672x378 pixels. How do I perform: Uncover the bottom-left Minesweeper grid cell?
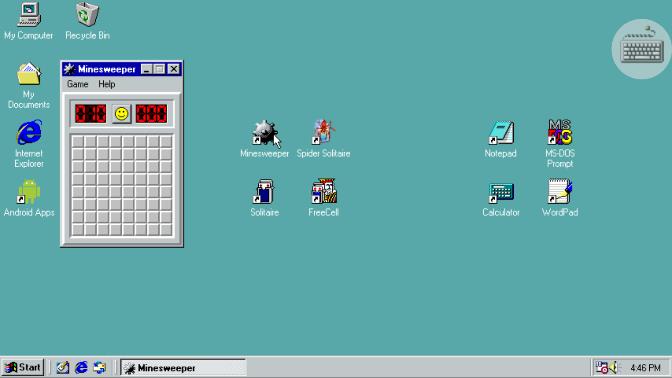point(78,230)
